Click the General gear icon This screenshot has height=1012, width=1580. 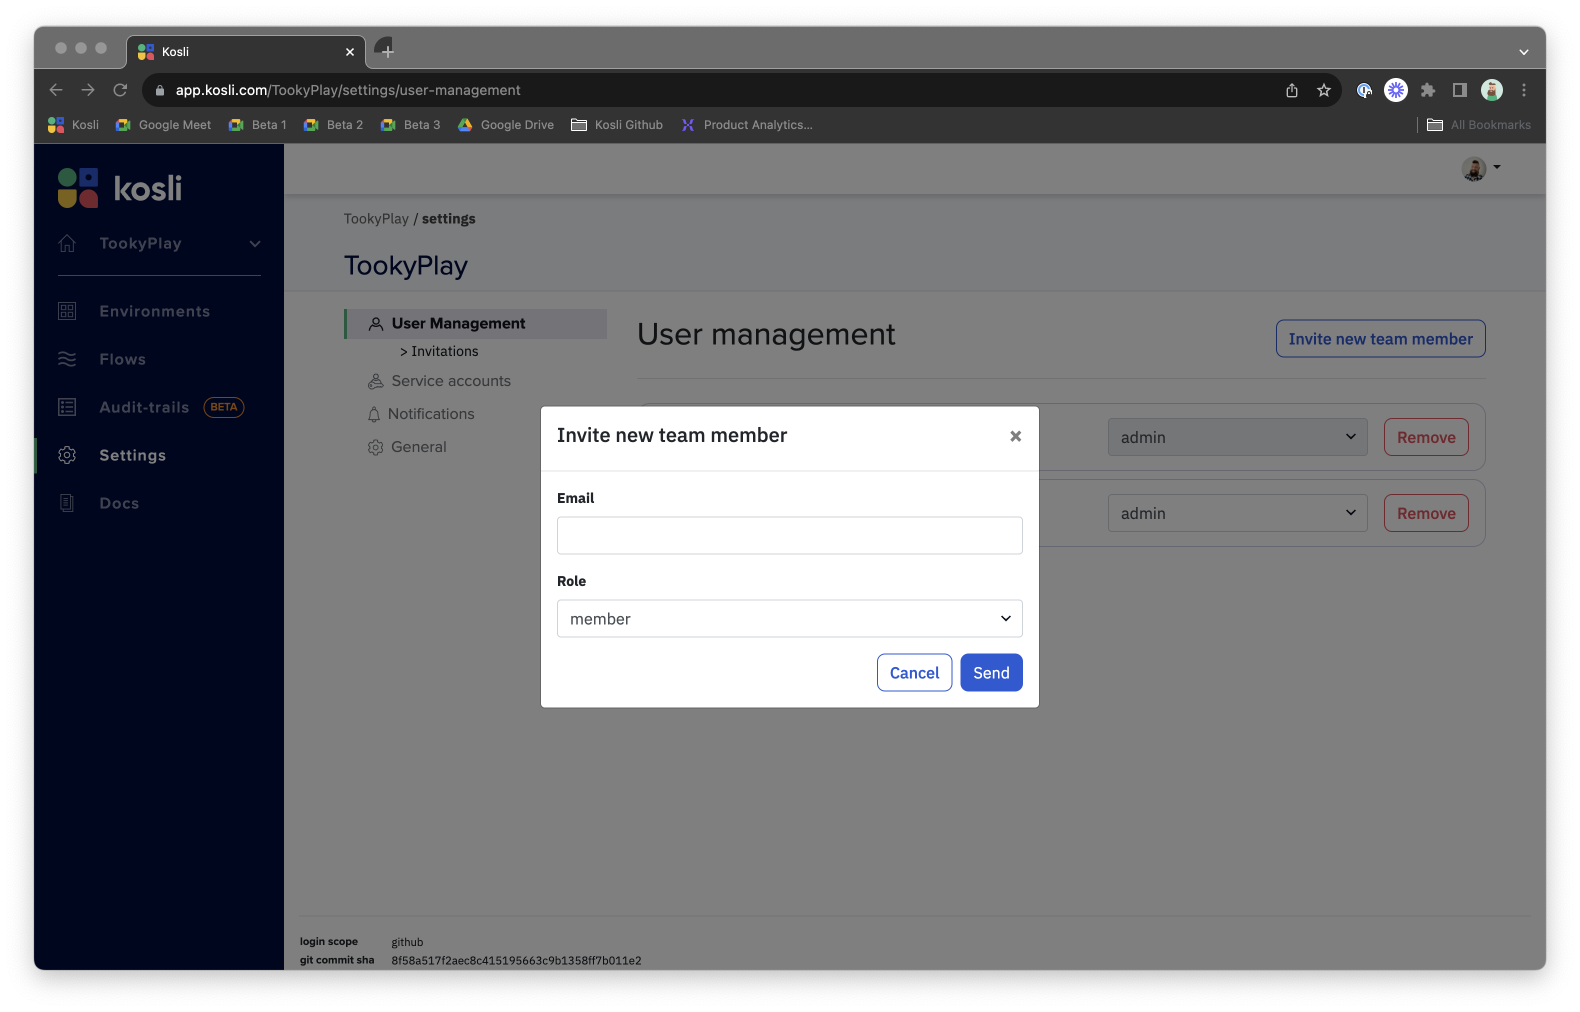tap(376, 447)
